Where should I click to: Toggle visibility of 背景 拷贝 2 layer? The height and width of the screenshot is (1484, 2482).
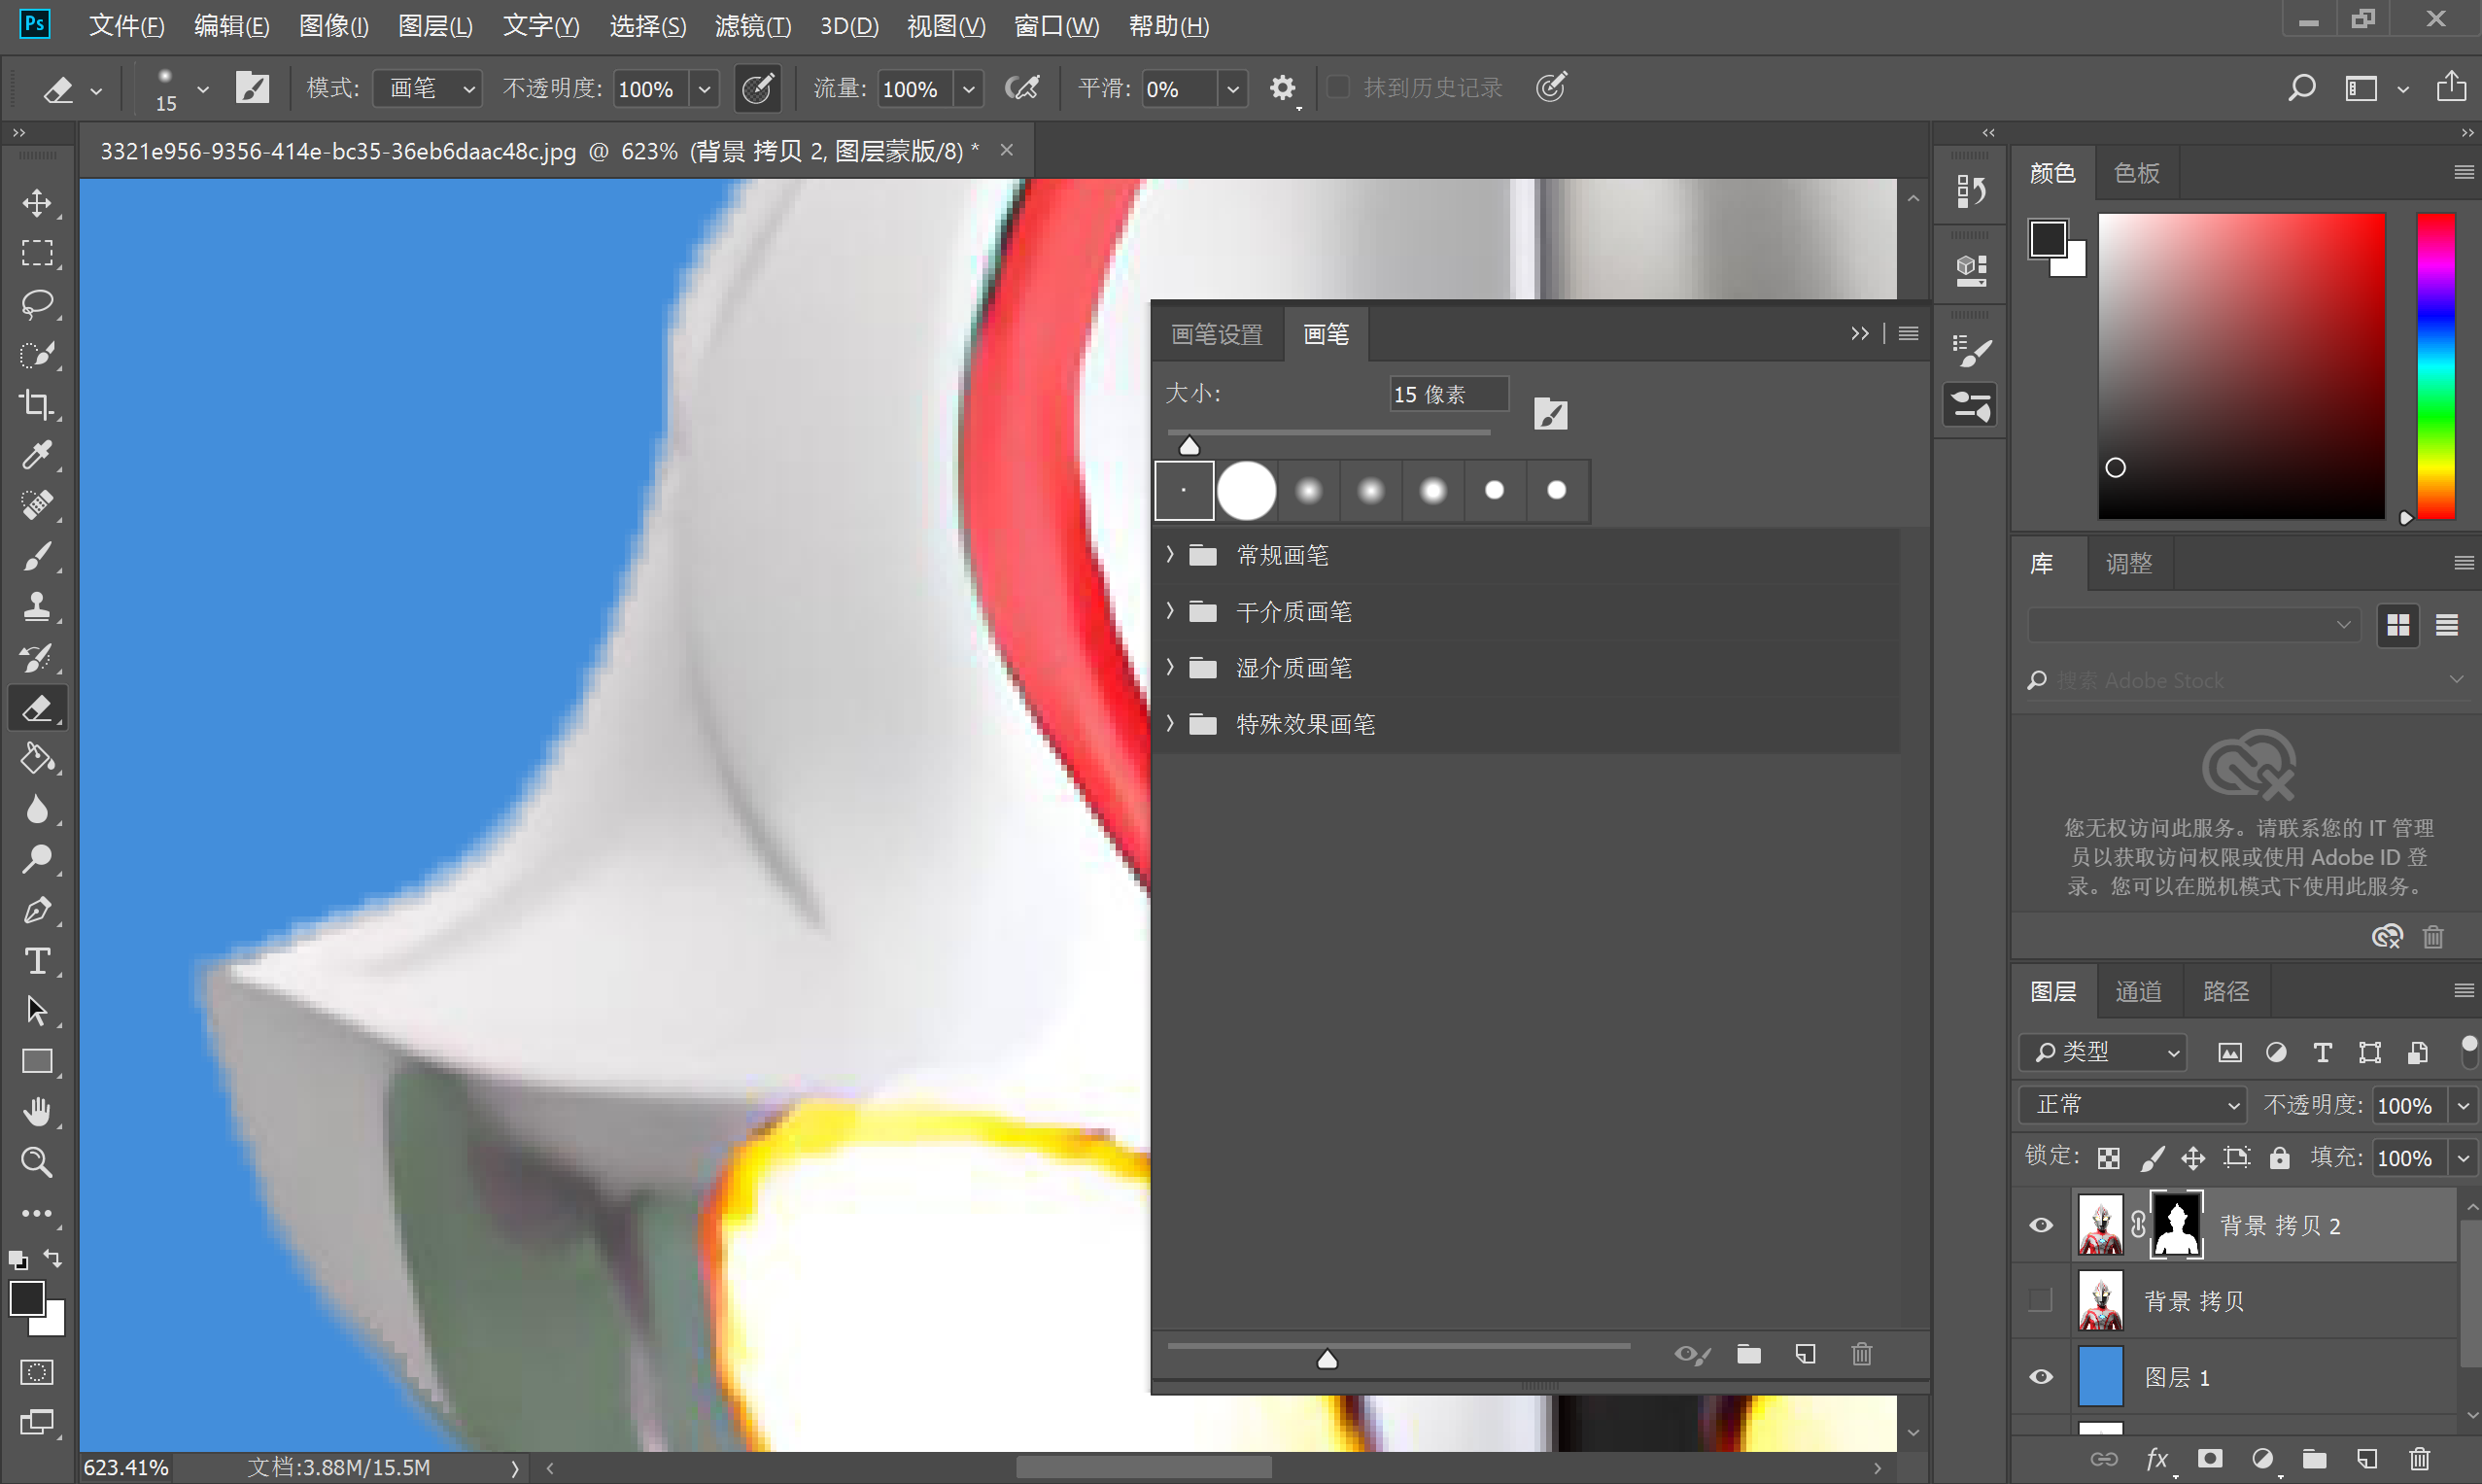point(2041,1226)
